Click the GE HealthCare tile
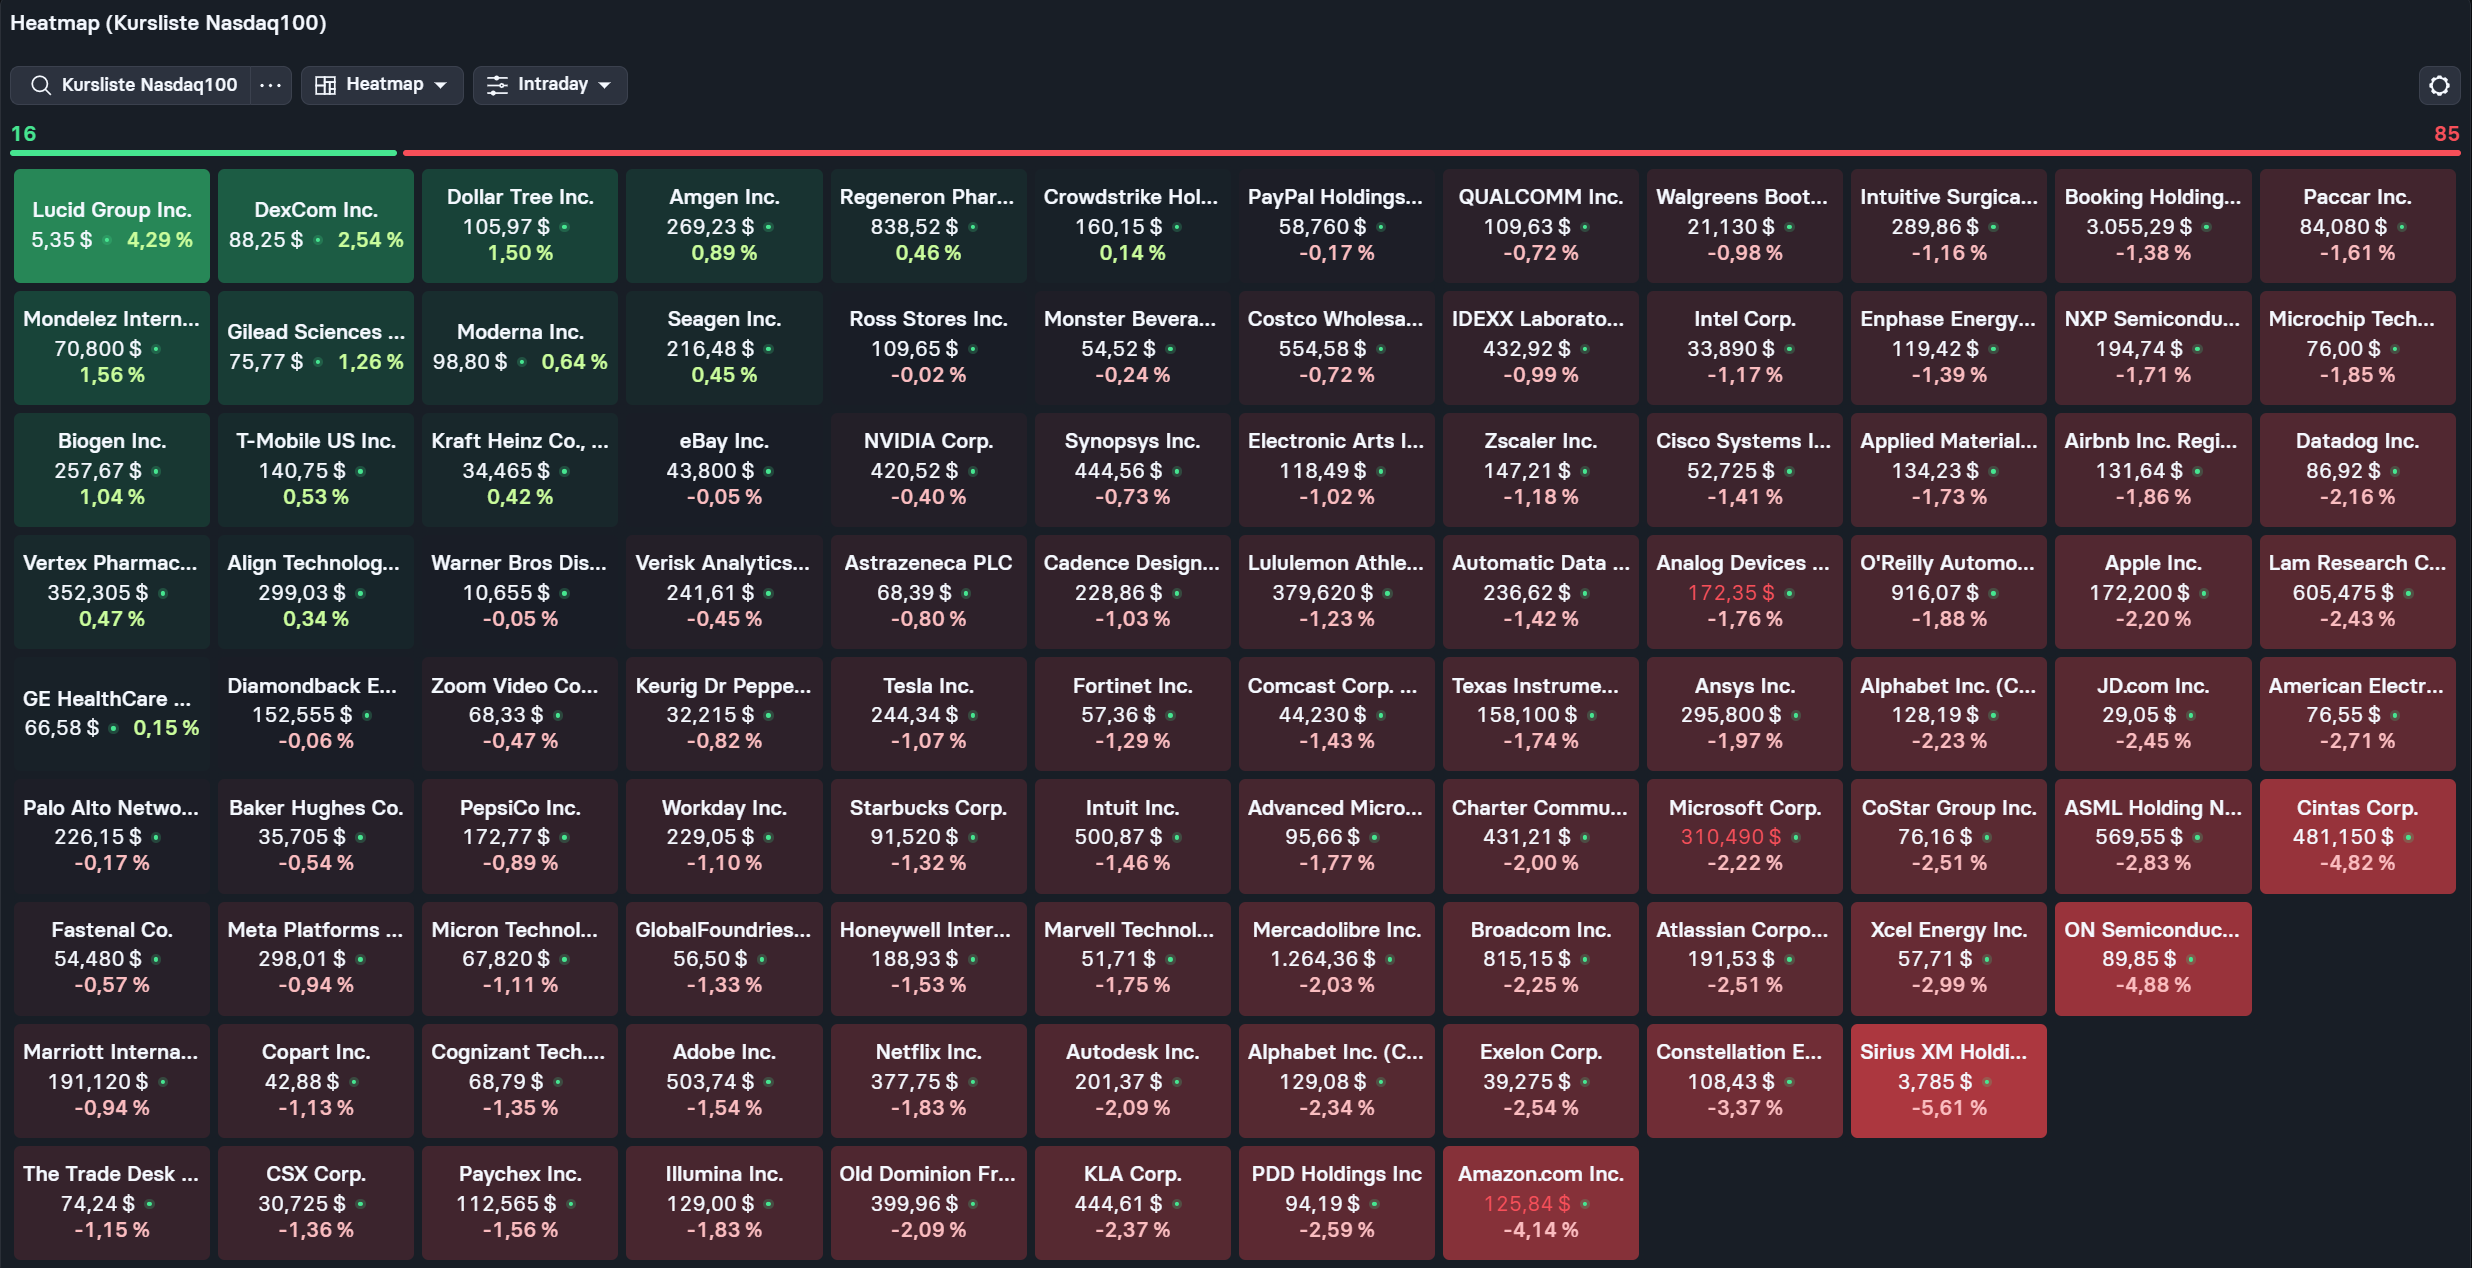 [112, 714]
